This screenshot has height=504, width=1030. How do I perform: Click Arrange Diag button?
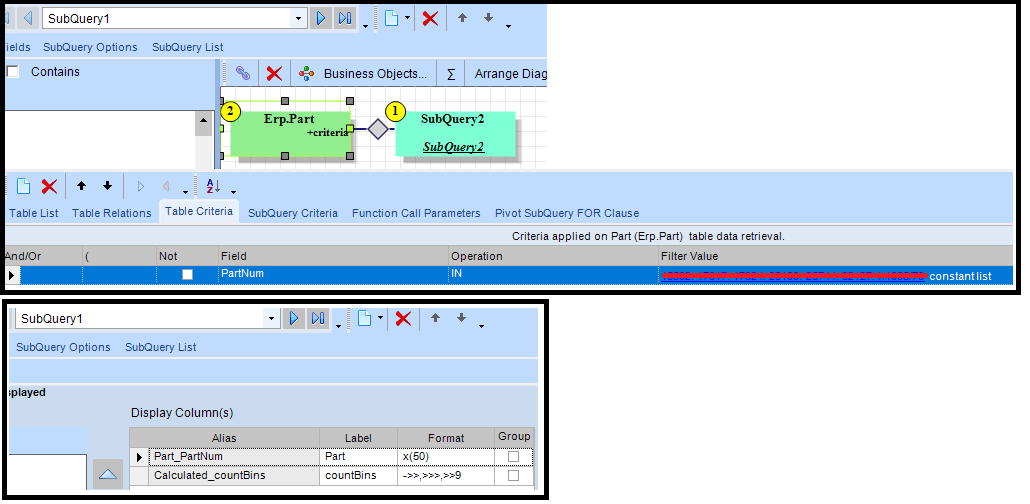pyautogui.click(x=510, y=74)
